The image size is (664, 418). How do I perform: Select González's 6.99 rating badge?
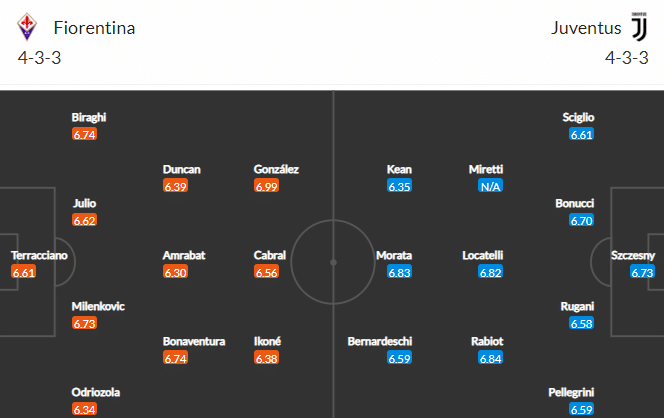pyautogui.click(x=266, y=186)
